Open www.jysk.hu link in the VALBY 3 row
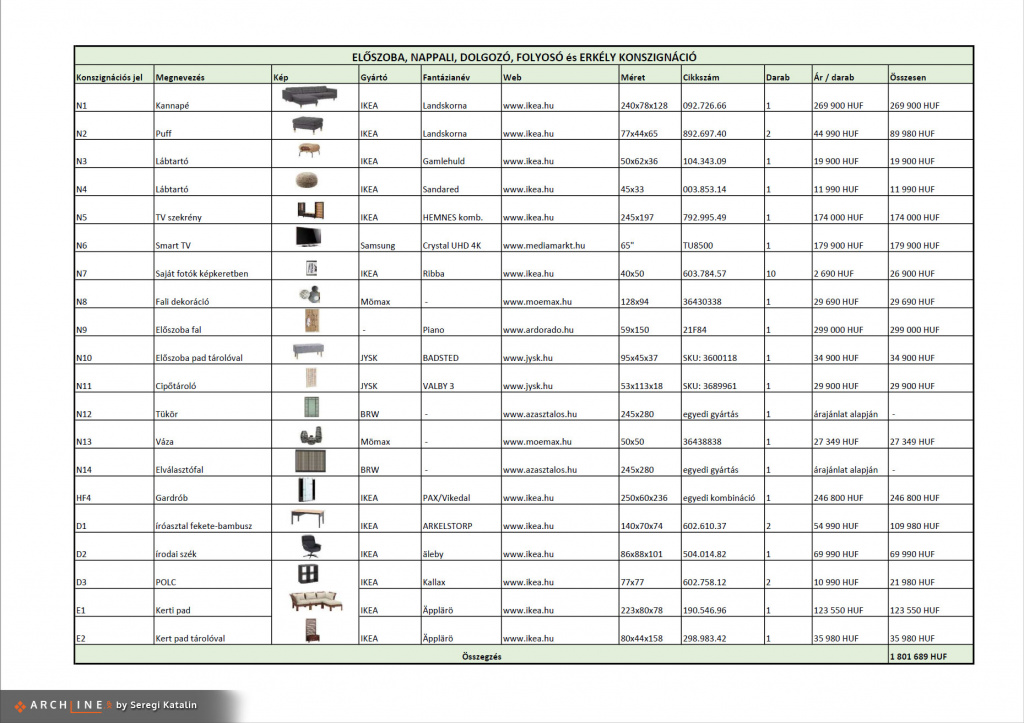Screen dimensions: 1024x723 click(528, 386)
